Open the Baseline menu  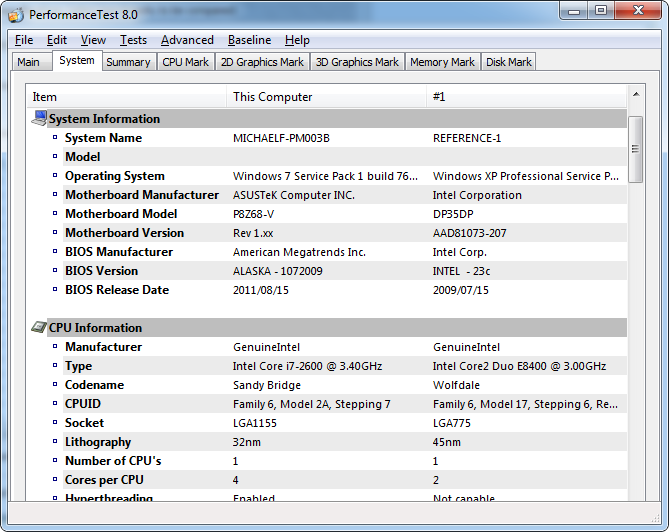[249, 40]
